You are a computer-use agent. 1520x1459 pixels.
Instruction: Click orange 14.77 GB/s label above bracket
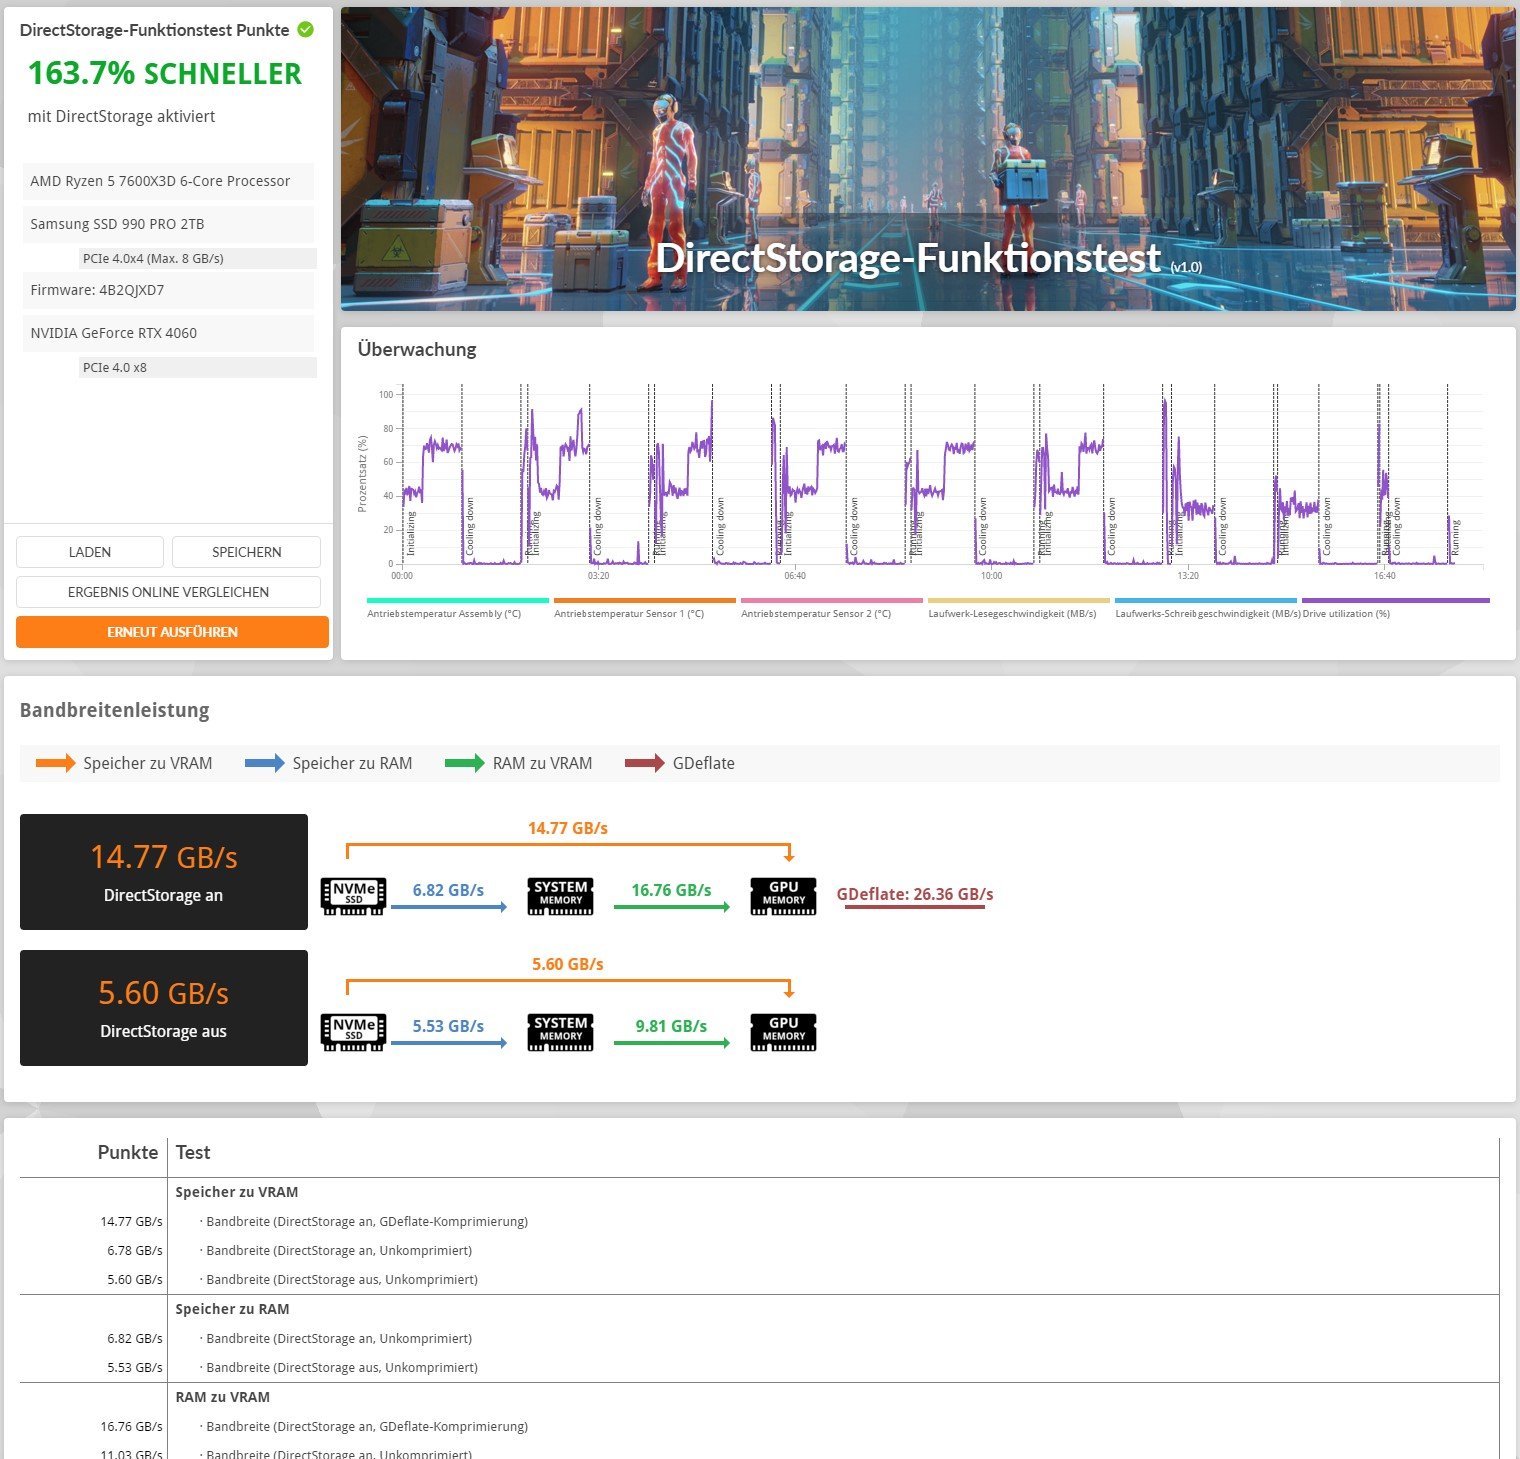pos(568,828)
